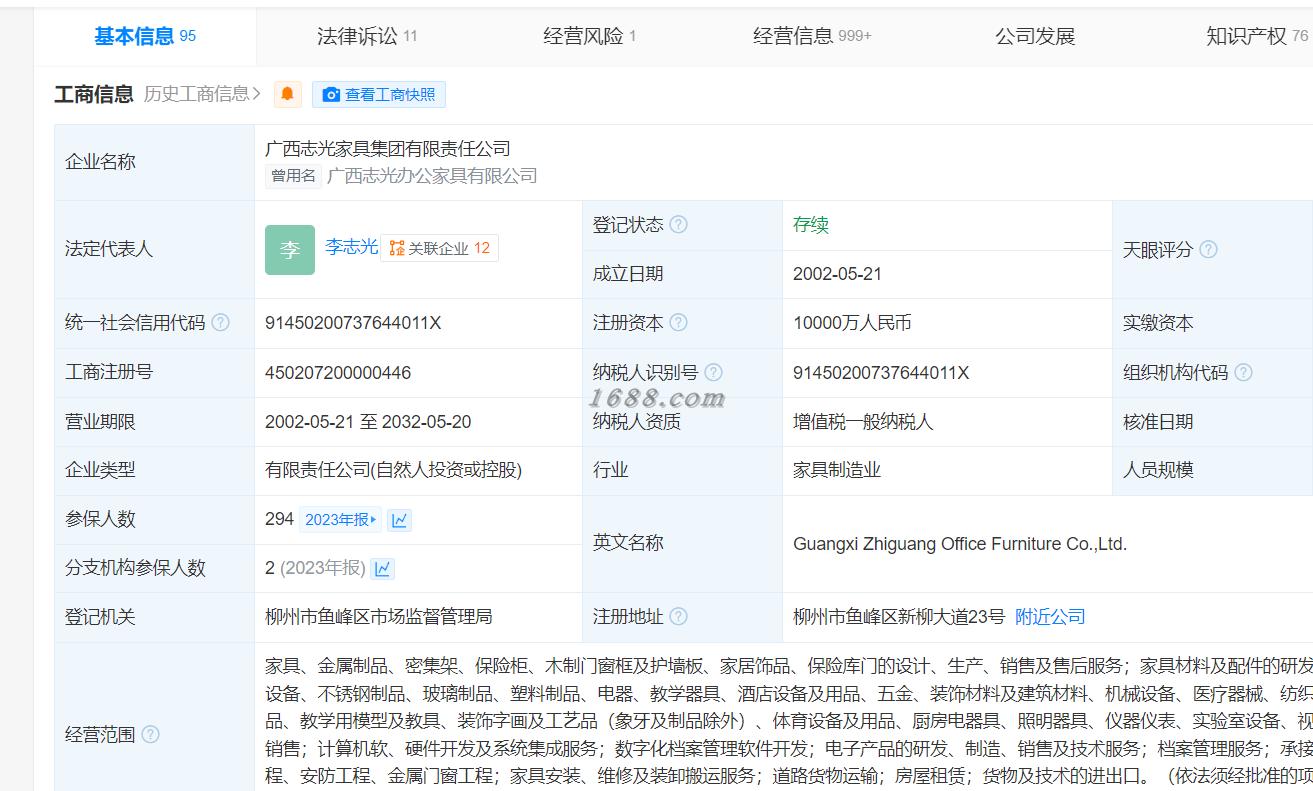Click the help icon beside 注册资本
Viewport: 1313px width, 791px height.
pyautogui.click(x=678, y=322)
